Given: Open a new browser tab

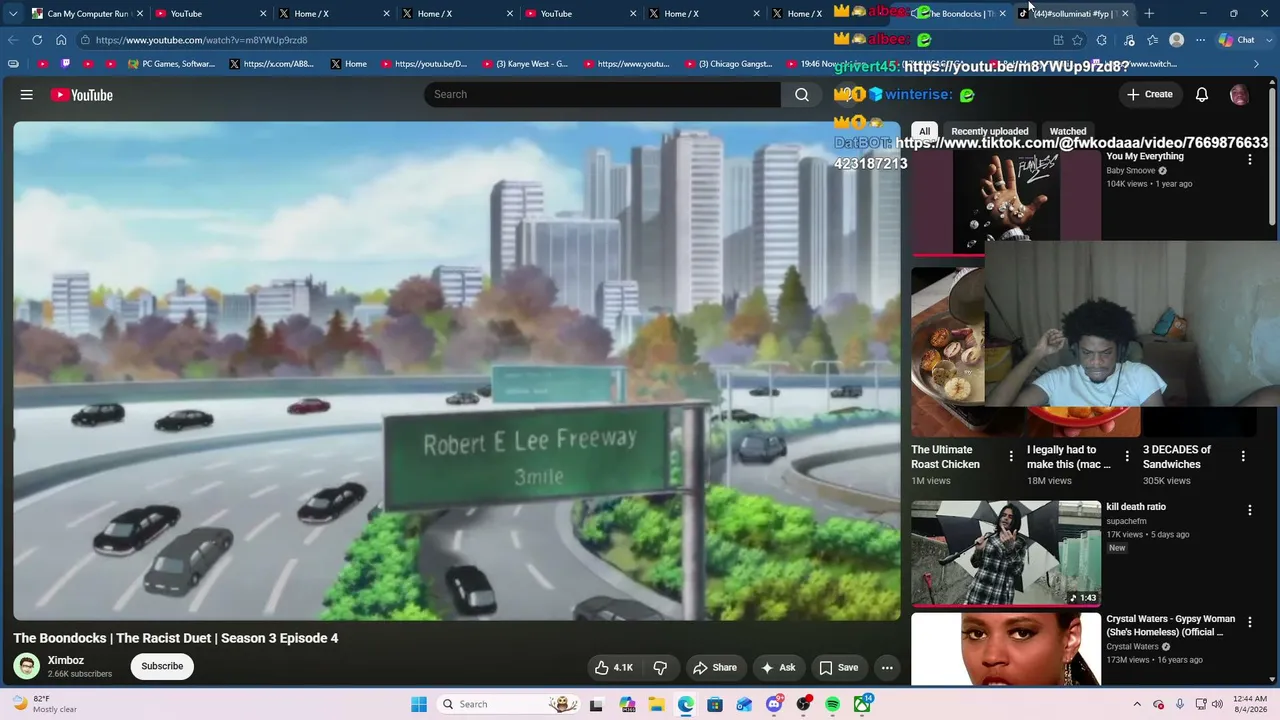Looking at the screenshot, I should pyautogui.click(x=1149, y=14).
